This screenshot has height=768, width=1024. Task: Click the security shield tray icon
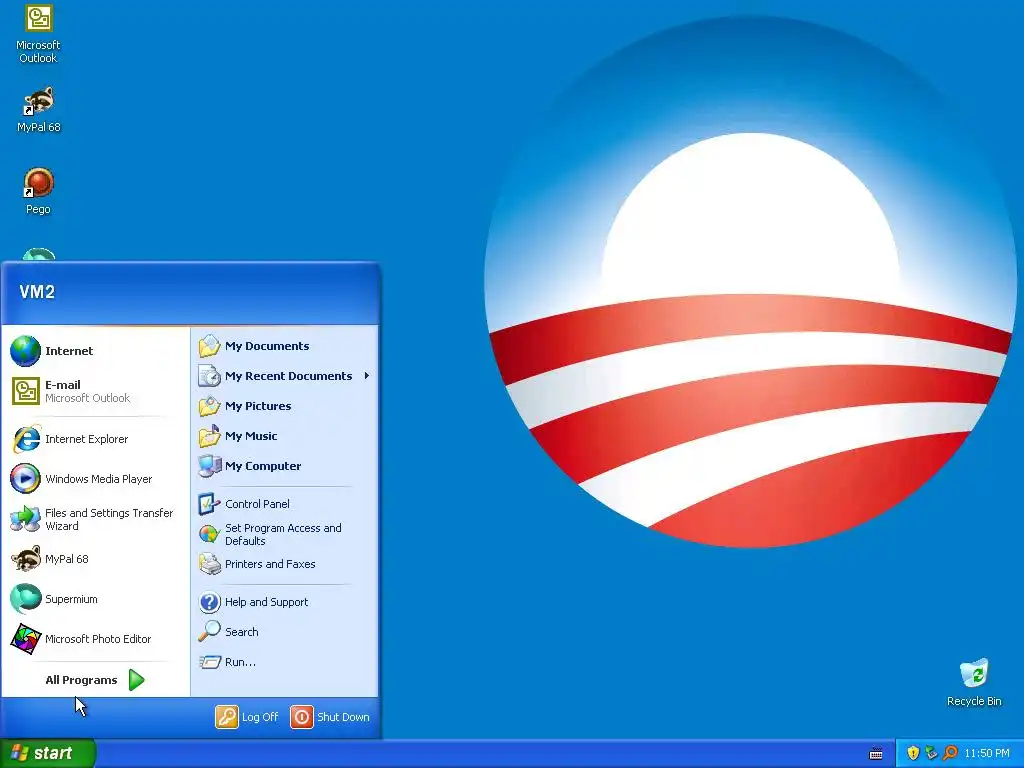912,753
